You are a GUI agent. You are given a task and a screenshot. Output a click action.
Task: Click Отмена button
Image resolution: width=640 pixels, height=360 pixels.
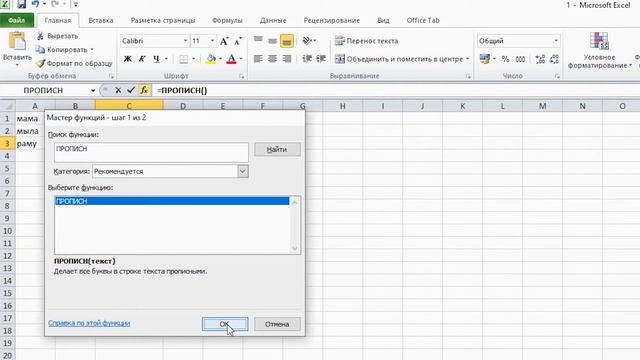tap(277, 324)
